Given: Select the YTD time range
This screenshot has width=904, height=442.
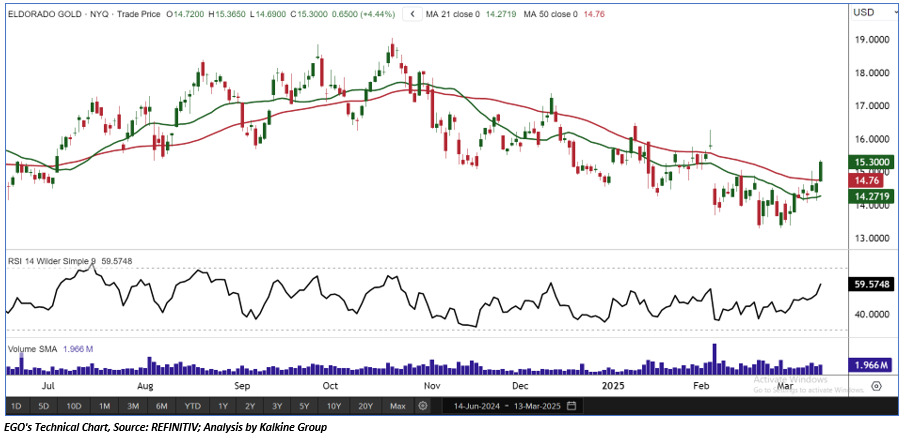Looking at the screenshot, I should pyautogui.click(x=193, y=406).
